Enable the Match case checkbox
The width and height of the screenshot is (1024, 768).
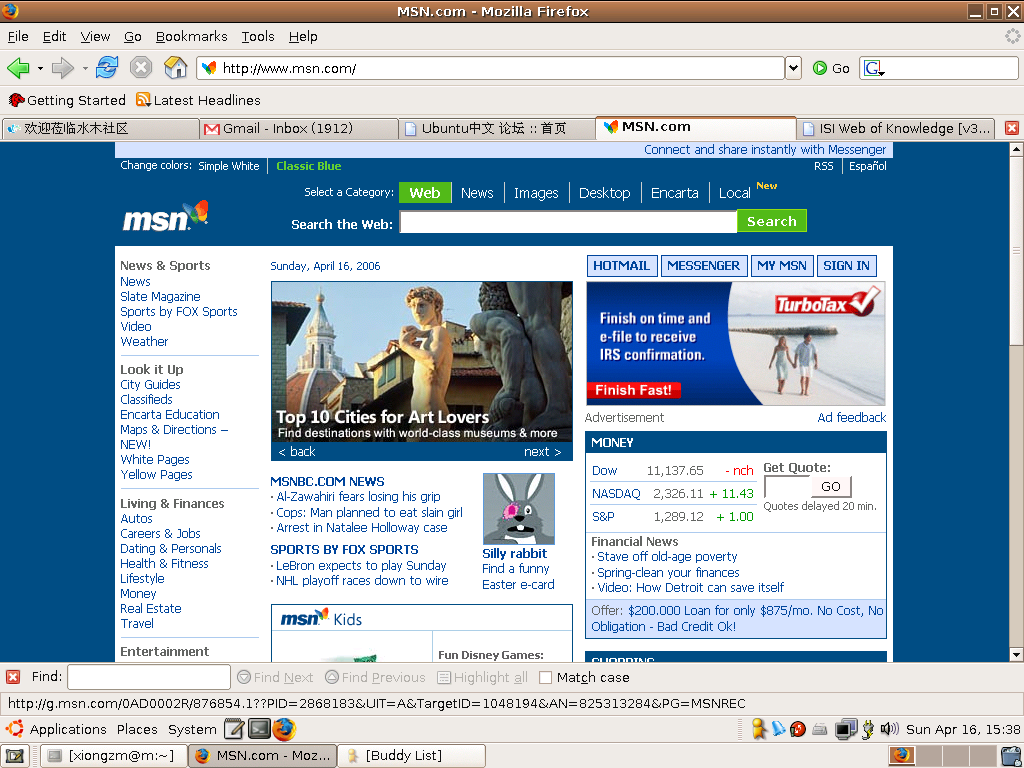(x=545, y=678)
